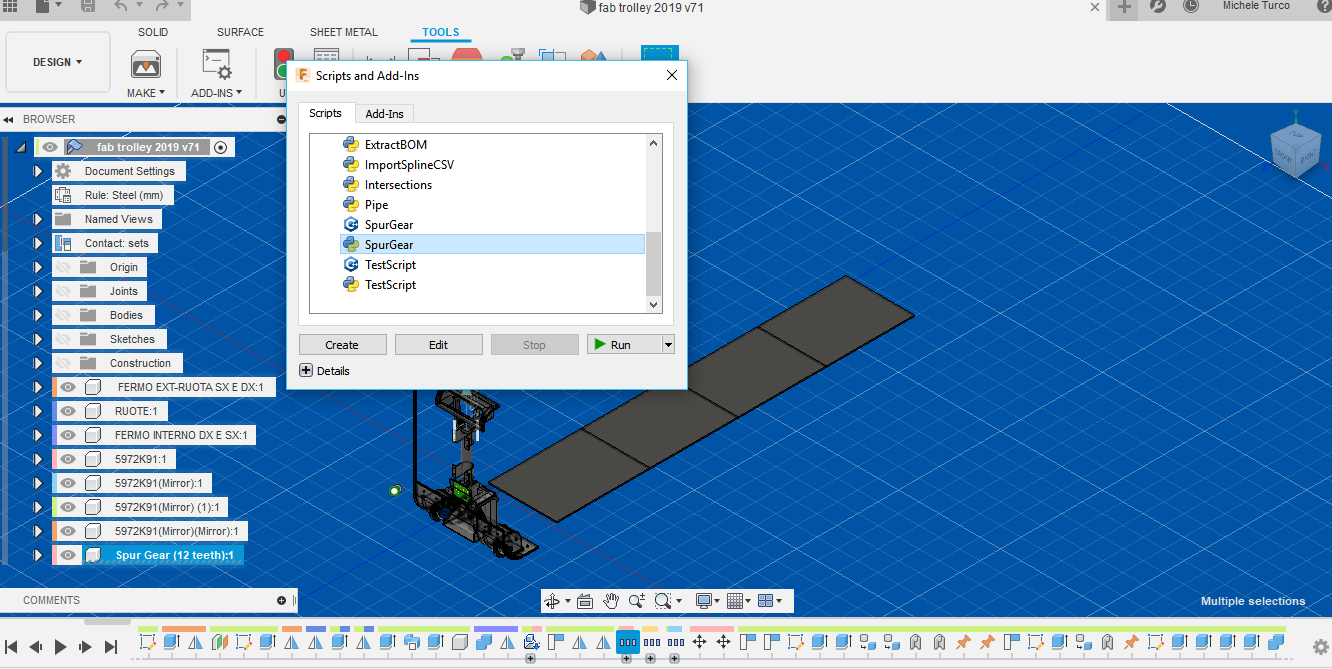Open Extensions icon next to new tab

tap(1158, 6)
